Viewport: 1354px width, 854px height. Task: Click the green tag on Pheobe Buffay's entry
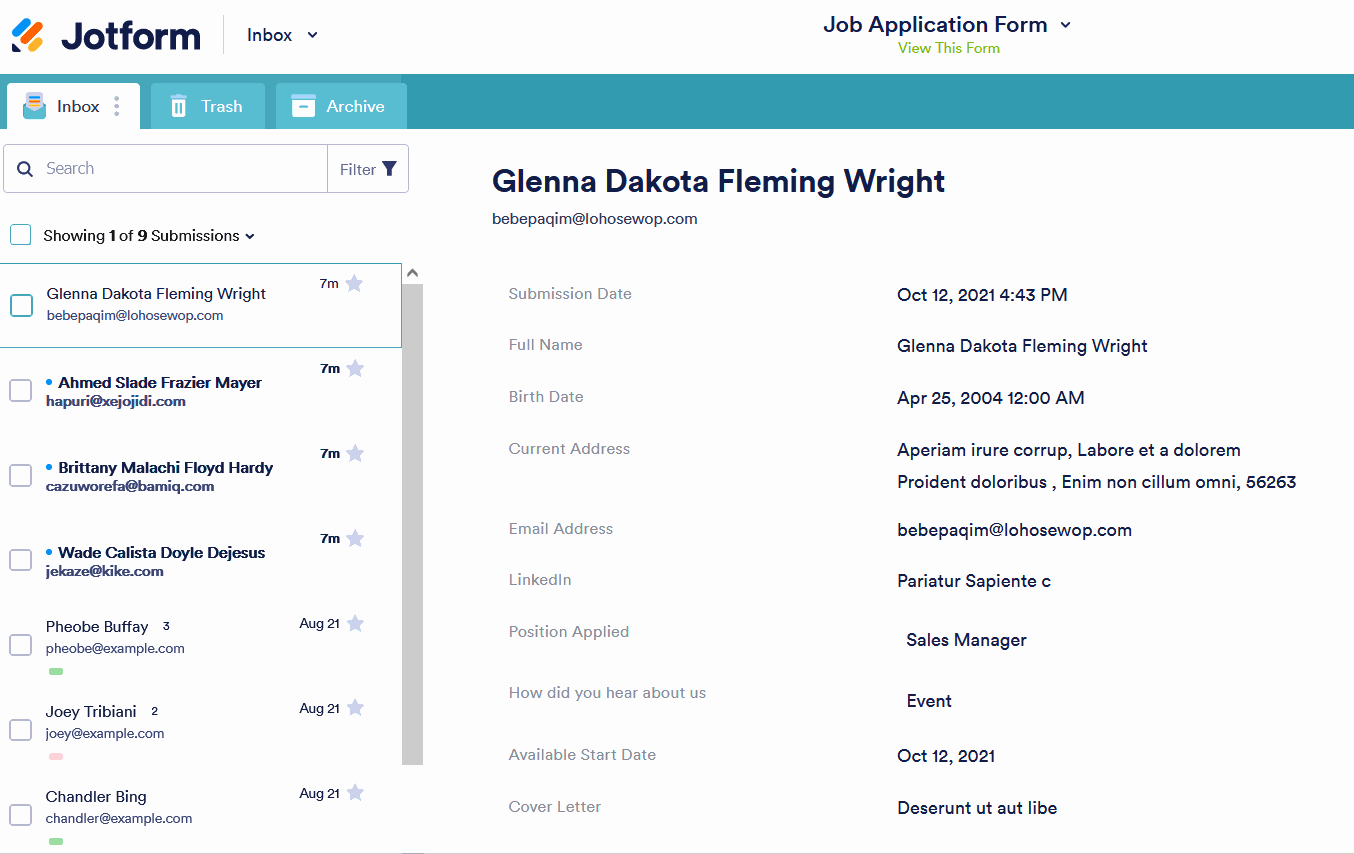[x=56, y=671]
